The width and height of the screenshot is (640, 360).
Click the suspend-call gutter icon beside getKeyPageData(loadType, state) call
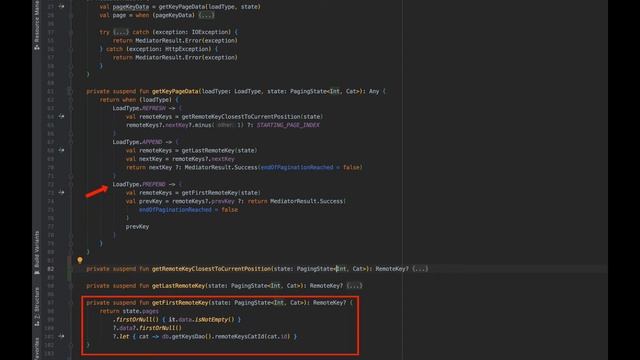(x=61, y=7)
